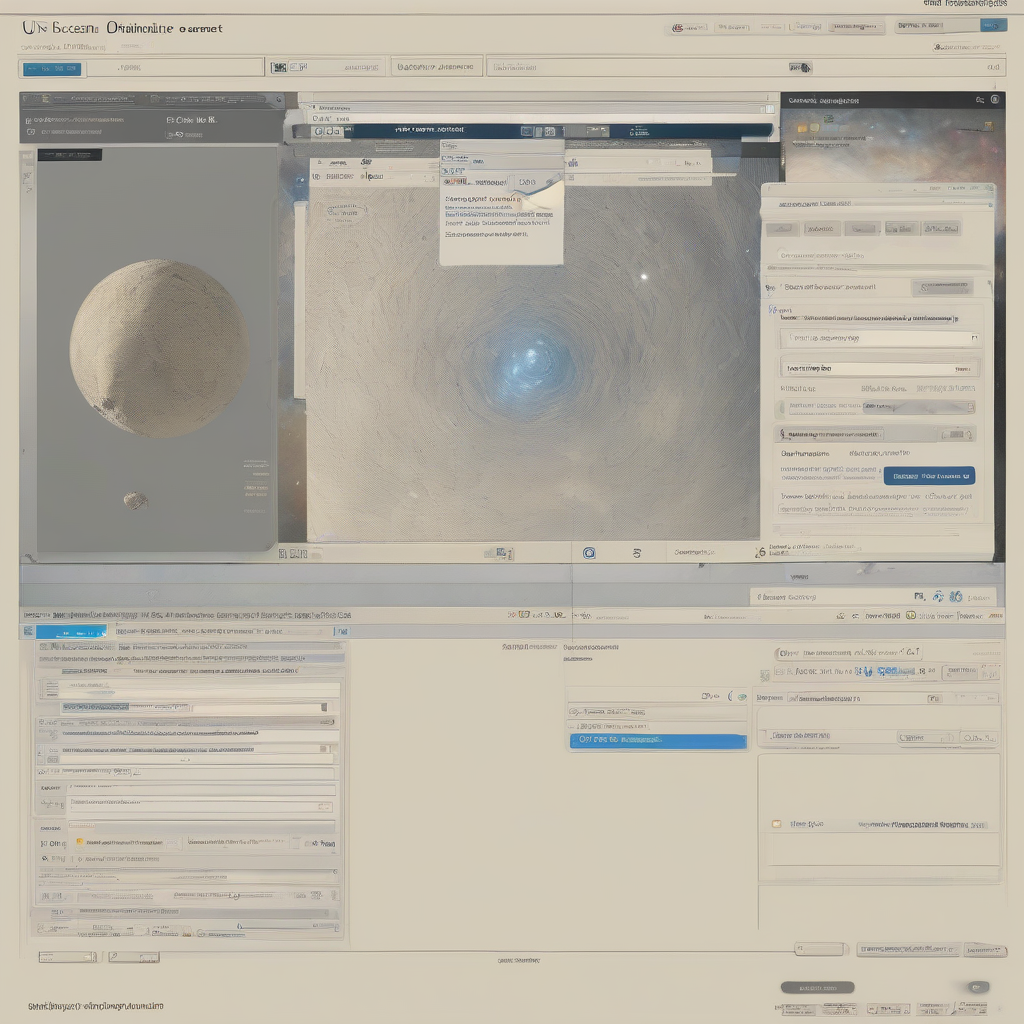Click the small moon object below the large planet

tap(135, 500)
